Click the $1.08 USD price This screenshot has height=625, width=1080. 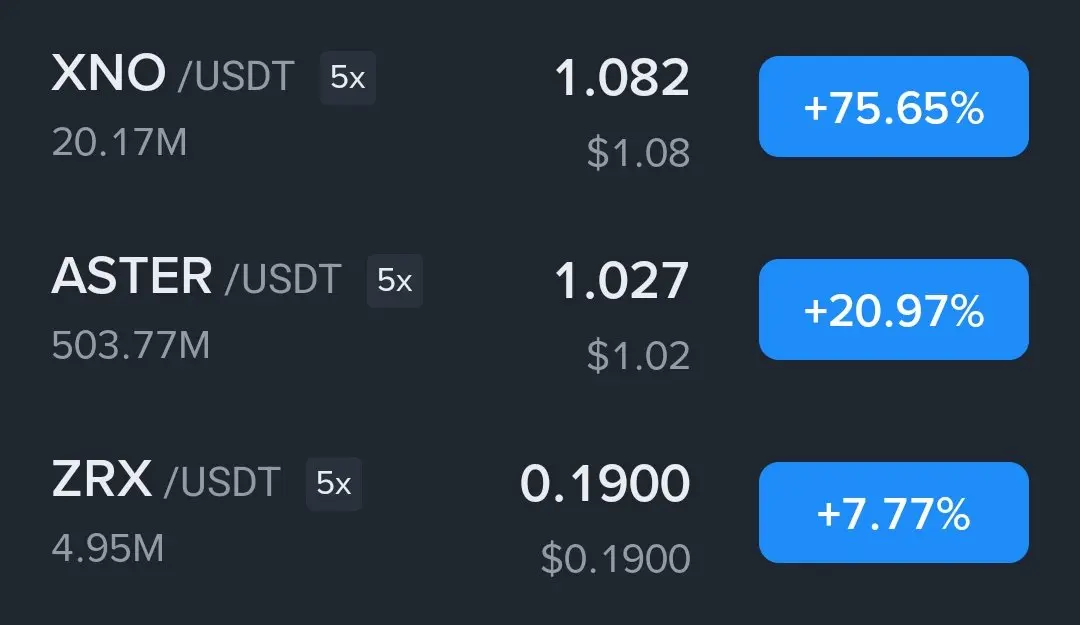(x=638, y=152)
